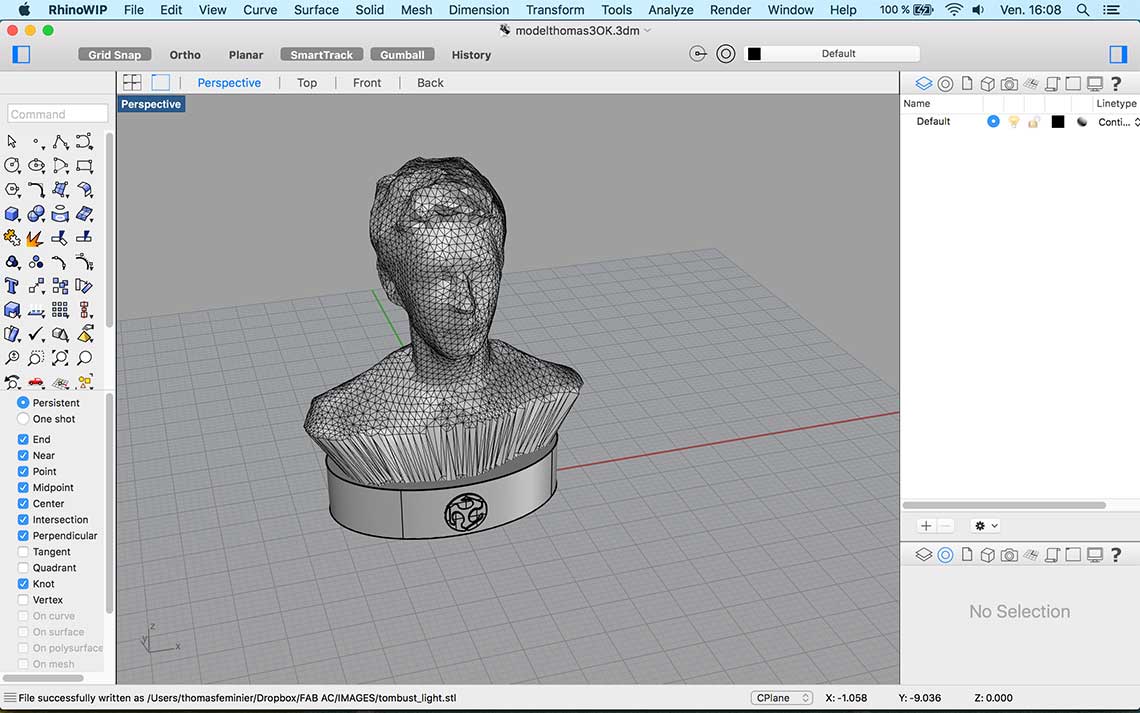This screenshot has height=713, width=1140.
Task: Click the checkmark Check Objects tool
Action: (36, 334)
